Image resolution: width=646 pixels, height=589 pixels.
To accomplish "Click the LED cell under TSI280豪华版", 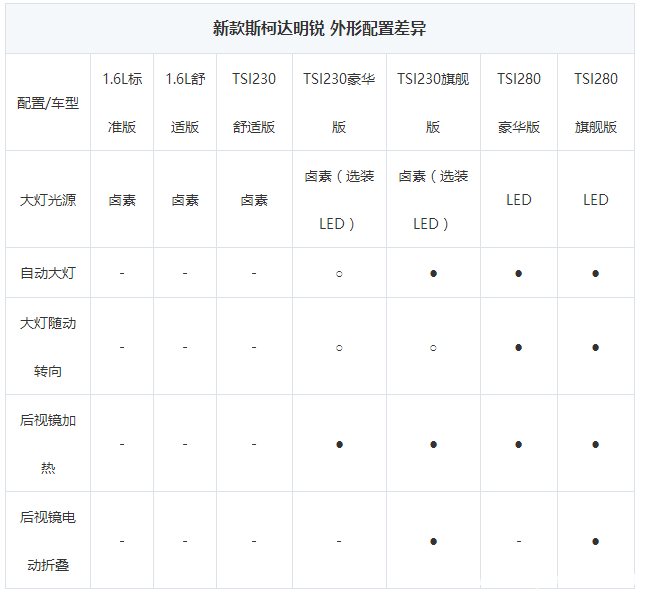I will [x=518, y=199].
